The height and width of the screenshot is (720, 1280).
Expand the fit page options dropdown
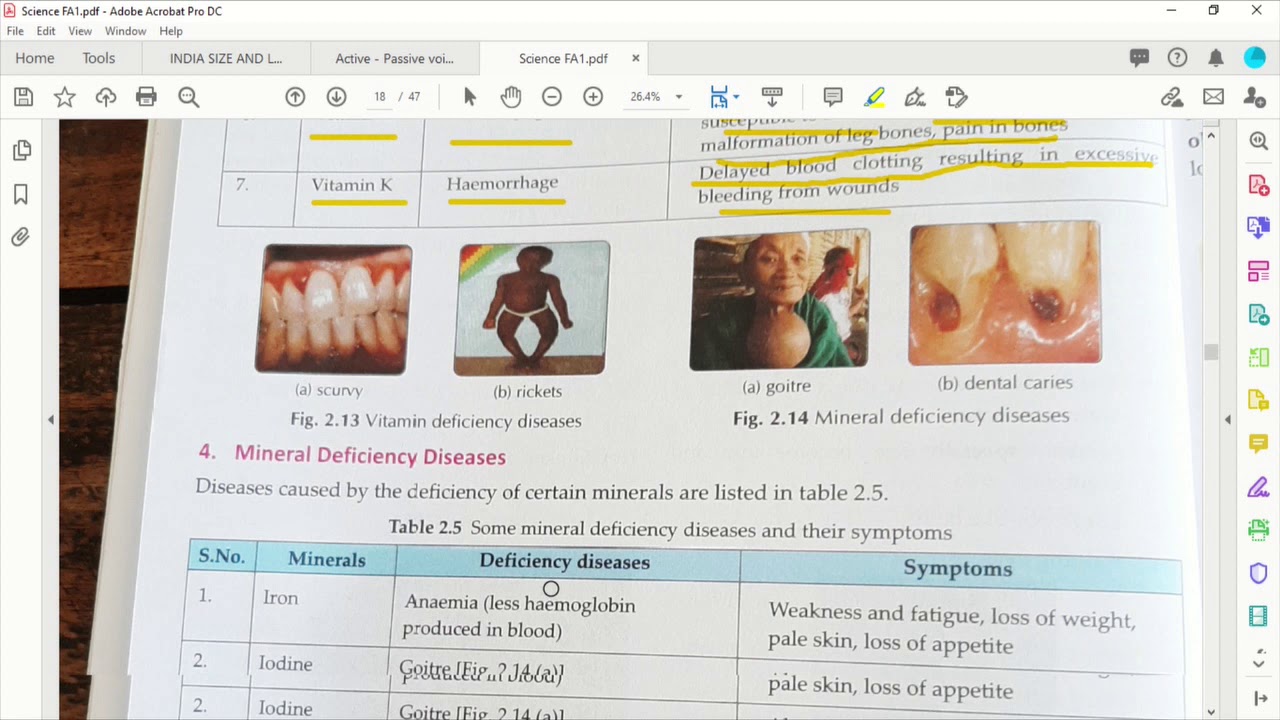(737, 97)
